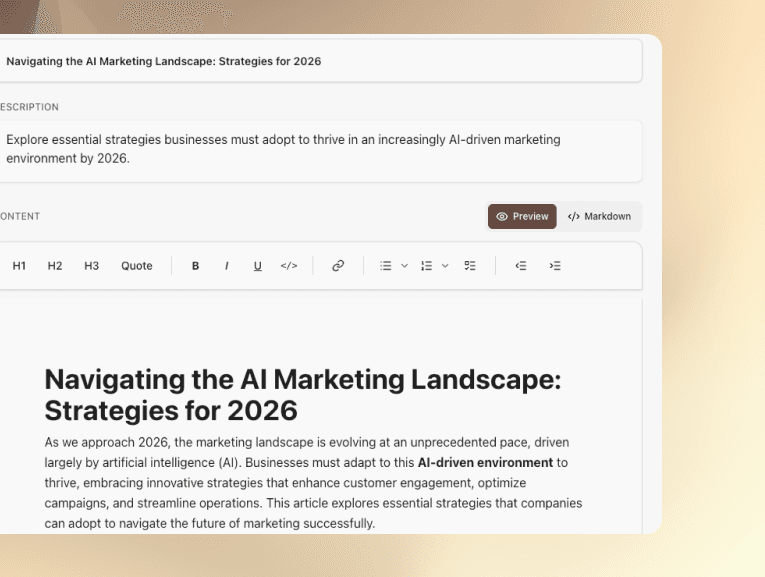Toggle bold formatting
Image resolution: width=765 pixels, height=577 pixels.
195,266
